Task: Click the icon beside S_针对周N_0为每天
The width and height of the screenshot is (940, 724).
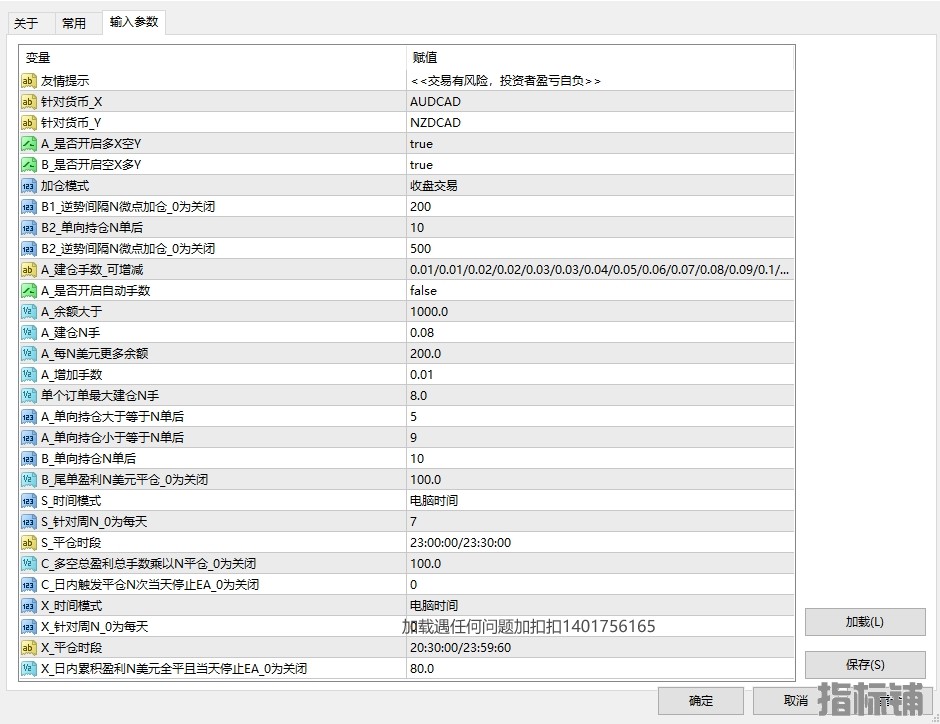Action: pos(29,521)
